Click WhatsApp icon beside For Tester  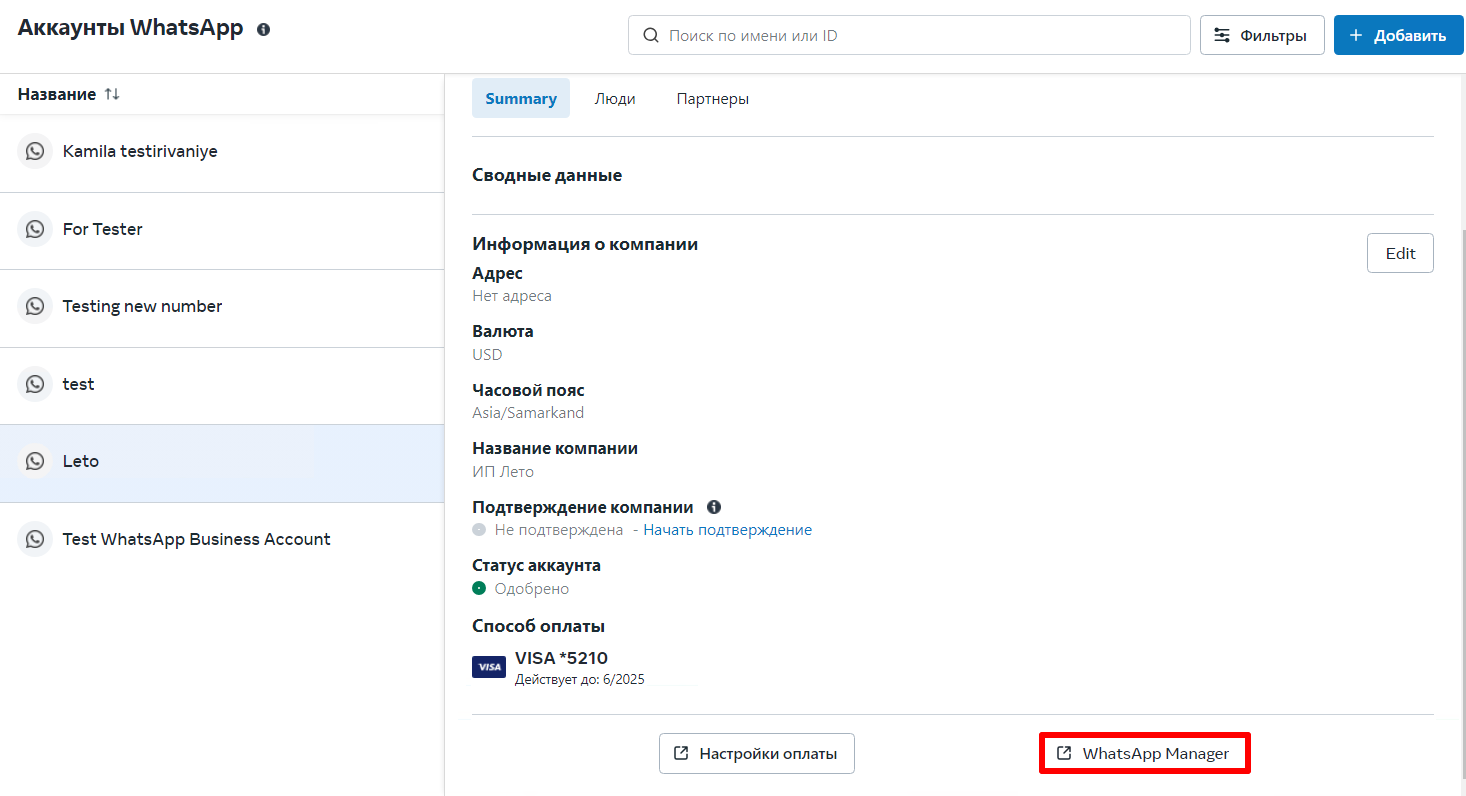tap(35, 229)
